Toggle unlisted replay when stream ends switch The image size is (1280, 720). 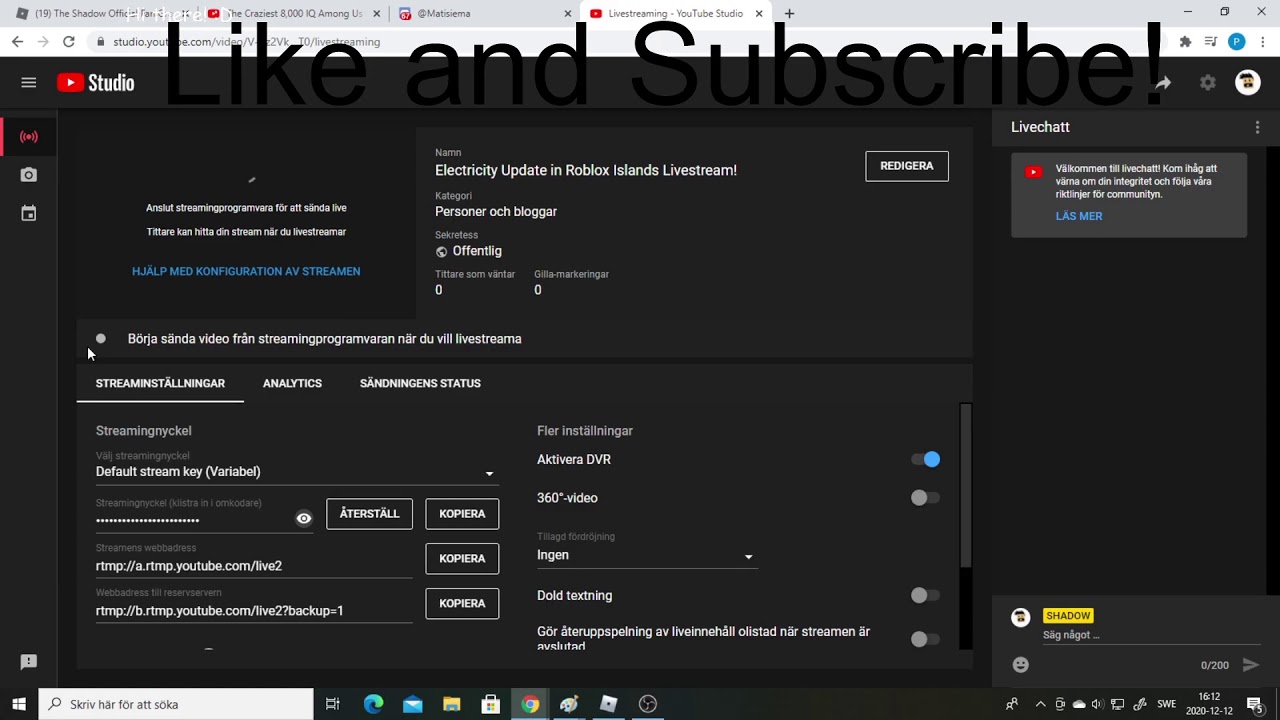[x=925, y=639]
